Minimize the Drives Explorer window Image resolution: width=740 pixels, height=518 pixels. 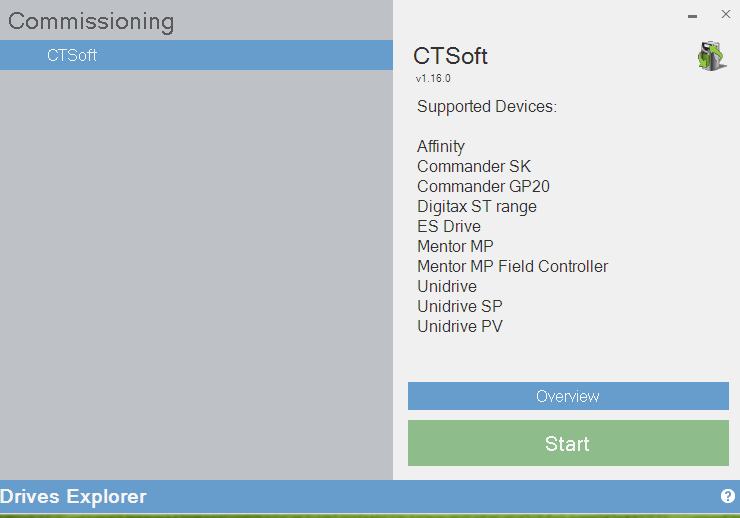(x=692, y=15)
